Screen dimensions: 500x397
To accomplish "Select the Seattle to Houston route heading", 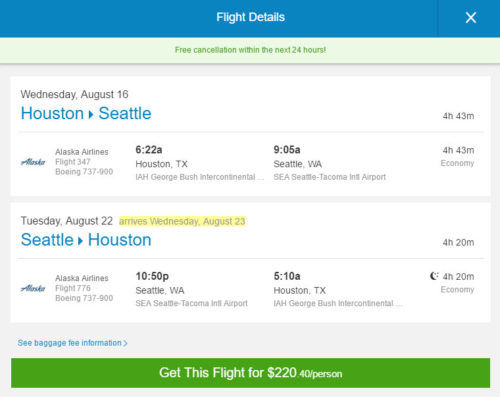I will click(86, 240).
